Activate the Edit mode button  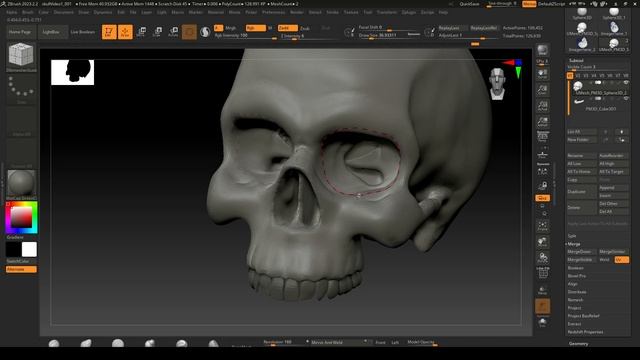pos(109,32)
